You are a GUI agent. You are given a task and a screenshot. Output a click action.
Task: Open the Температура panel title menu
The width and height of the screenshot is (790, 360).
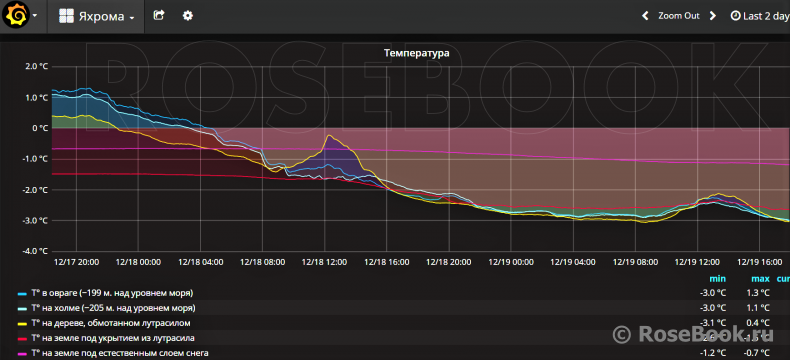416,52
